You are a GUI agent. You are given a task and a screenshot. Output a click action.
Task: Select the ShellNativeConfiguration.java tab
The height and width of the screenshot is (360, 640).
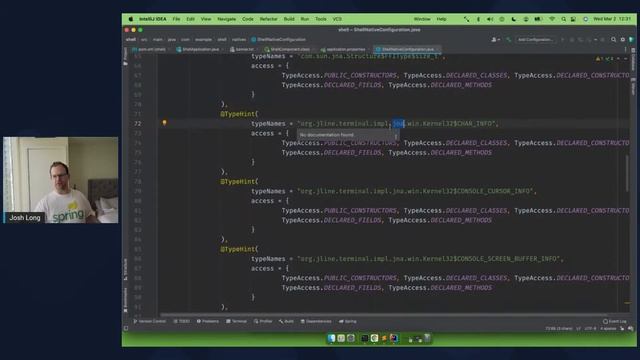[406, 49]
